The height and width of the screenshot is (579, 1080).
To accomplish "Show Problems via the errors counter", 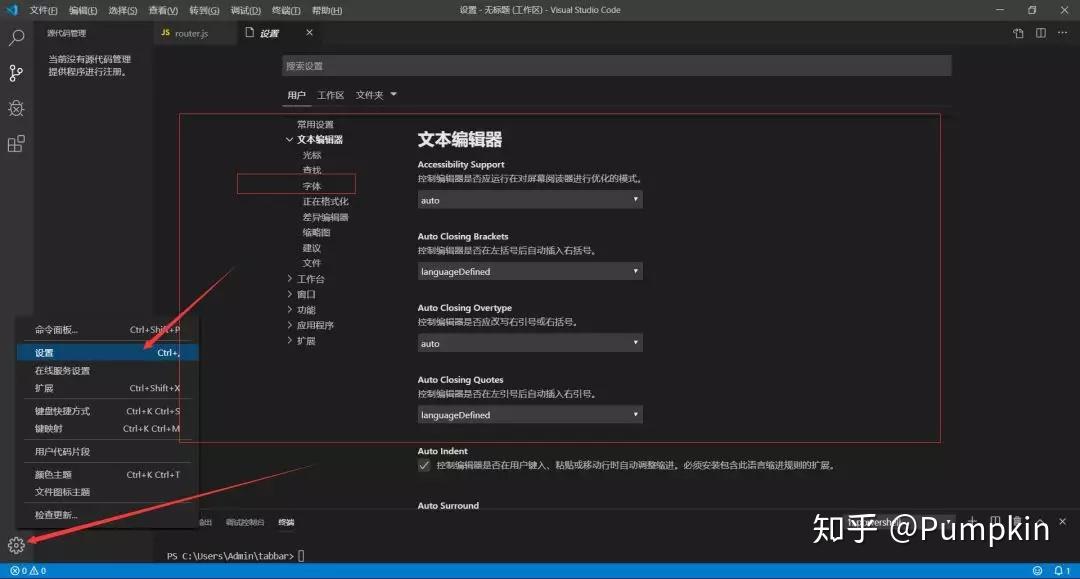I will pyautogui.click(x=25, y=570).
